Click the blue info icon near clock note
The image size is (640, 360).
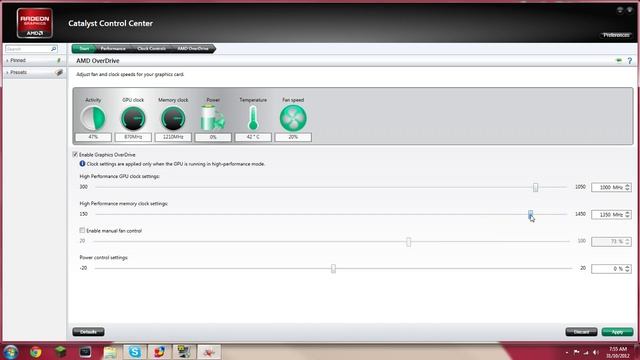[x=82, y=164]
